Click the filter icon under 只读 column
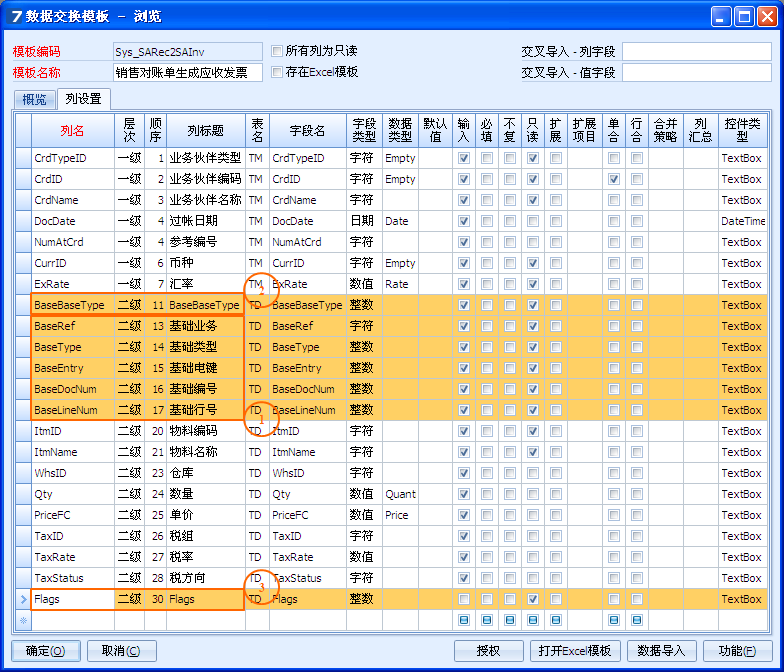The image size is (784, 672). [532, 620]
